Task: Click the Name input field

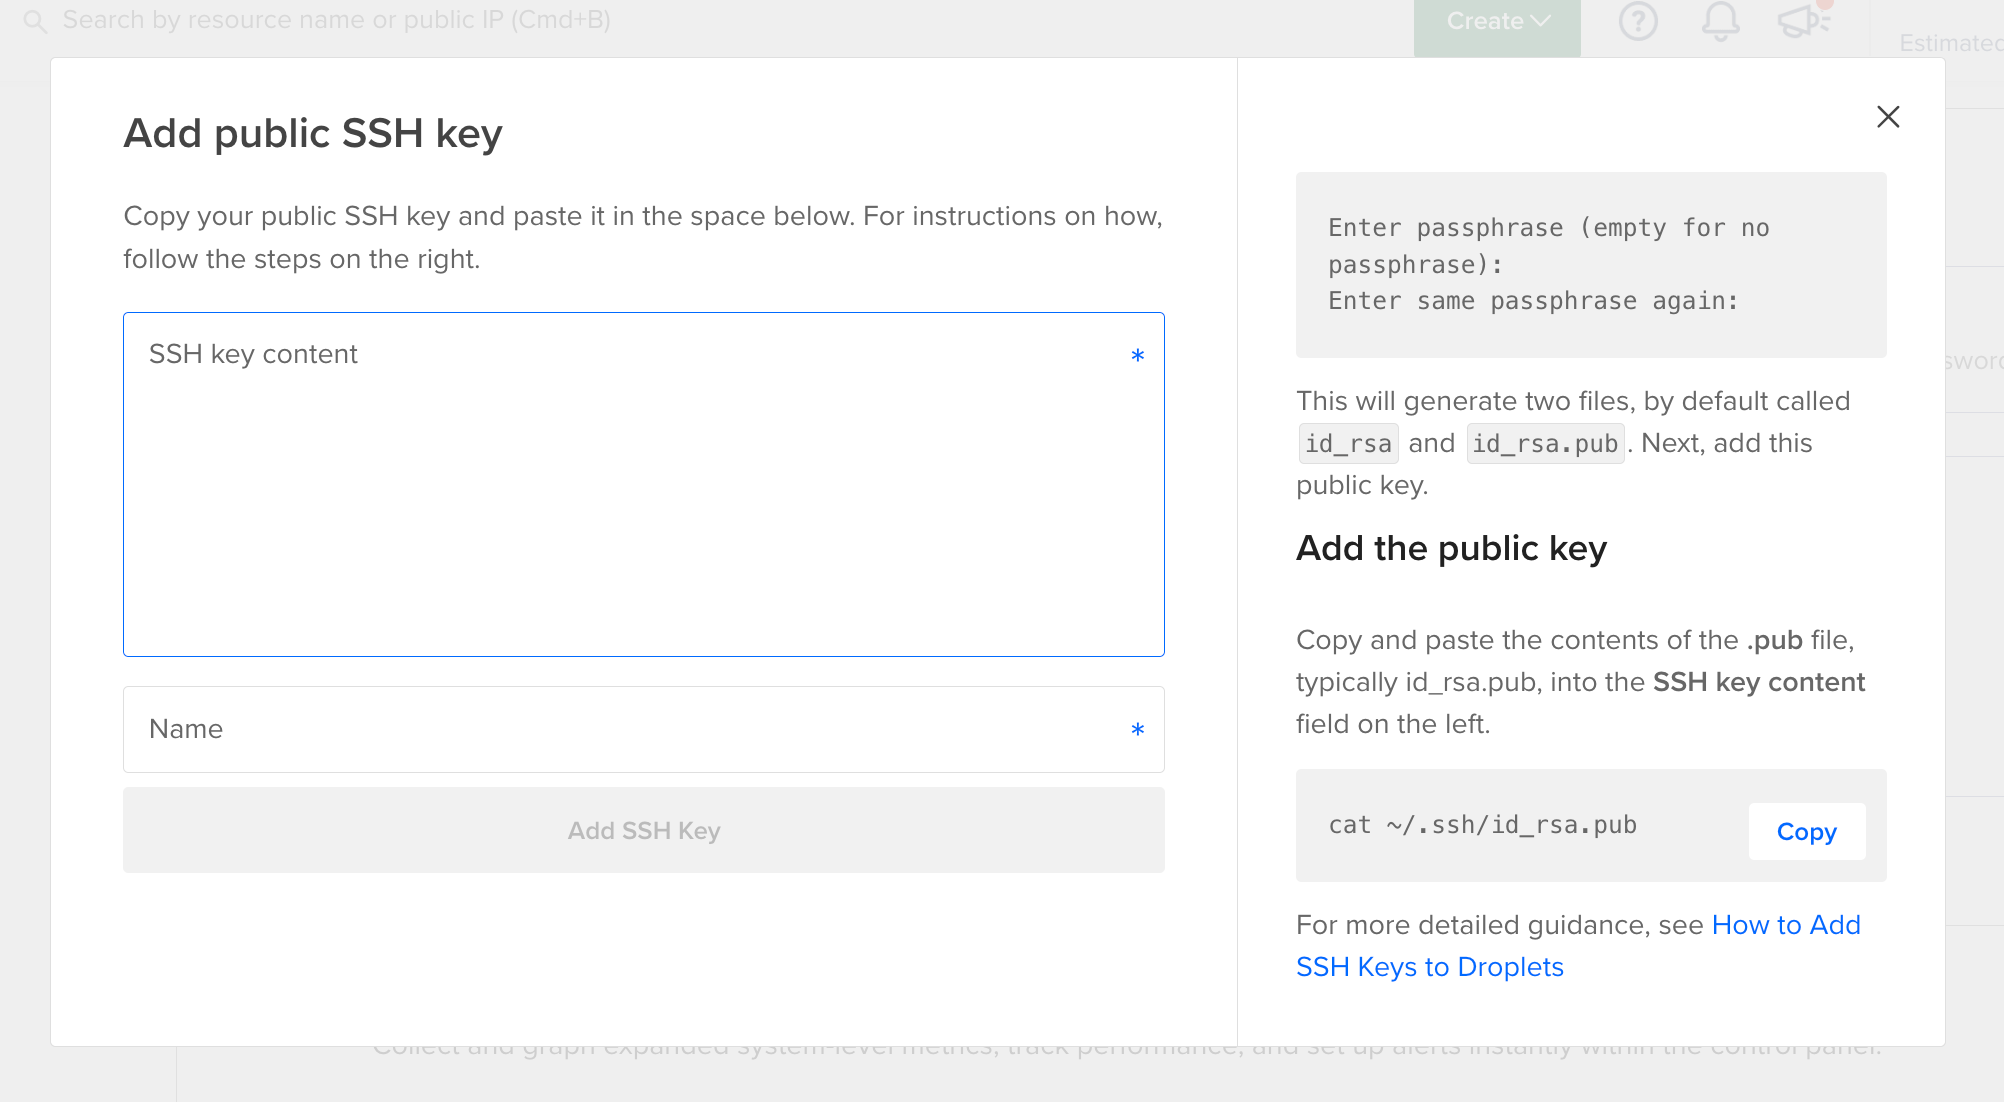Action: coord(643,729)
